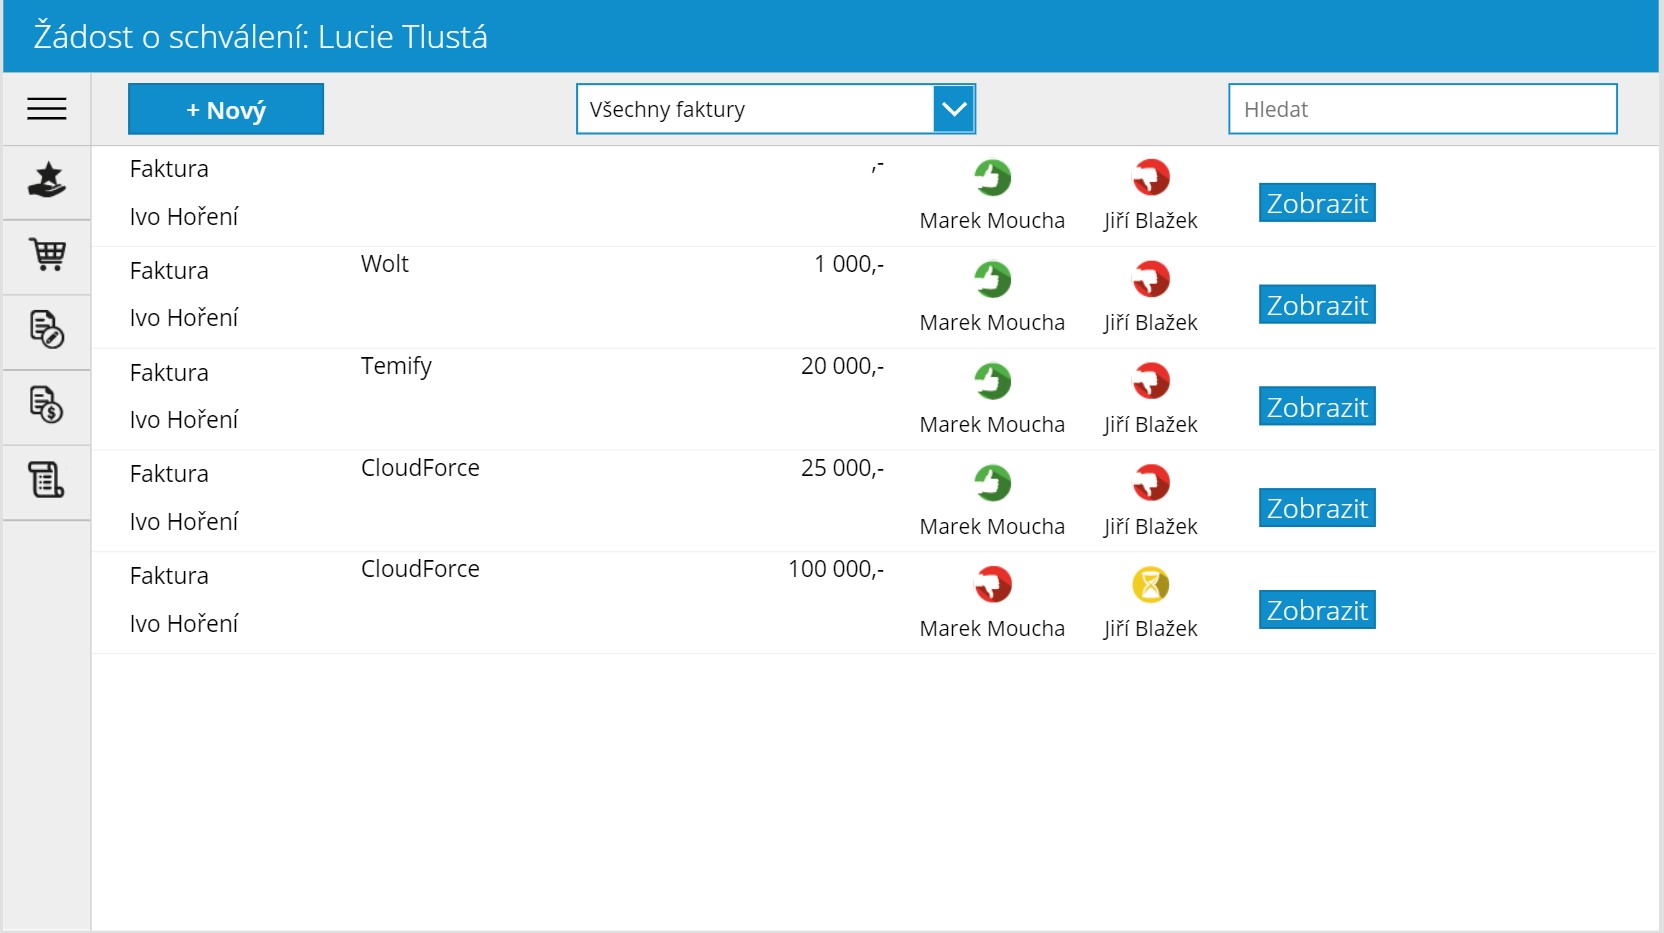Image resolution: width=1664 pixels, height=933 pixels.
Task: Click Zobrazit for the first blank invoice
Action: click(1317, 203)
